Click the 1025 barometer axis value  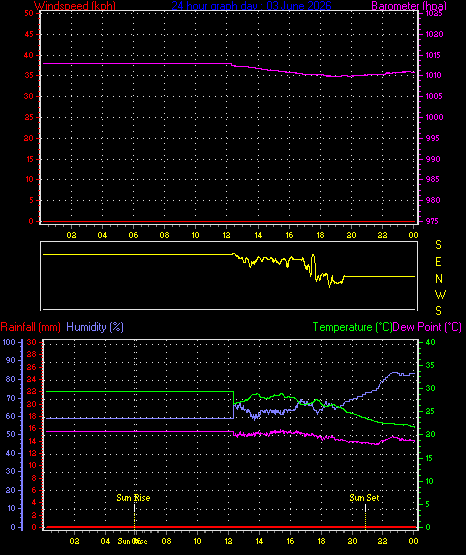coord(434,13)
